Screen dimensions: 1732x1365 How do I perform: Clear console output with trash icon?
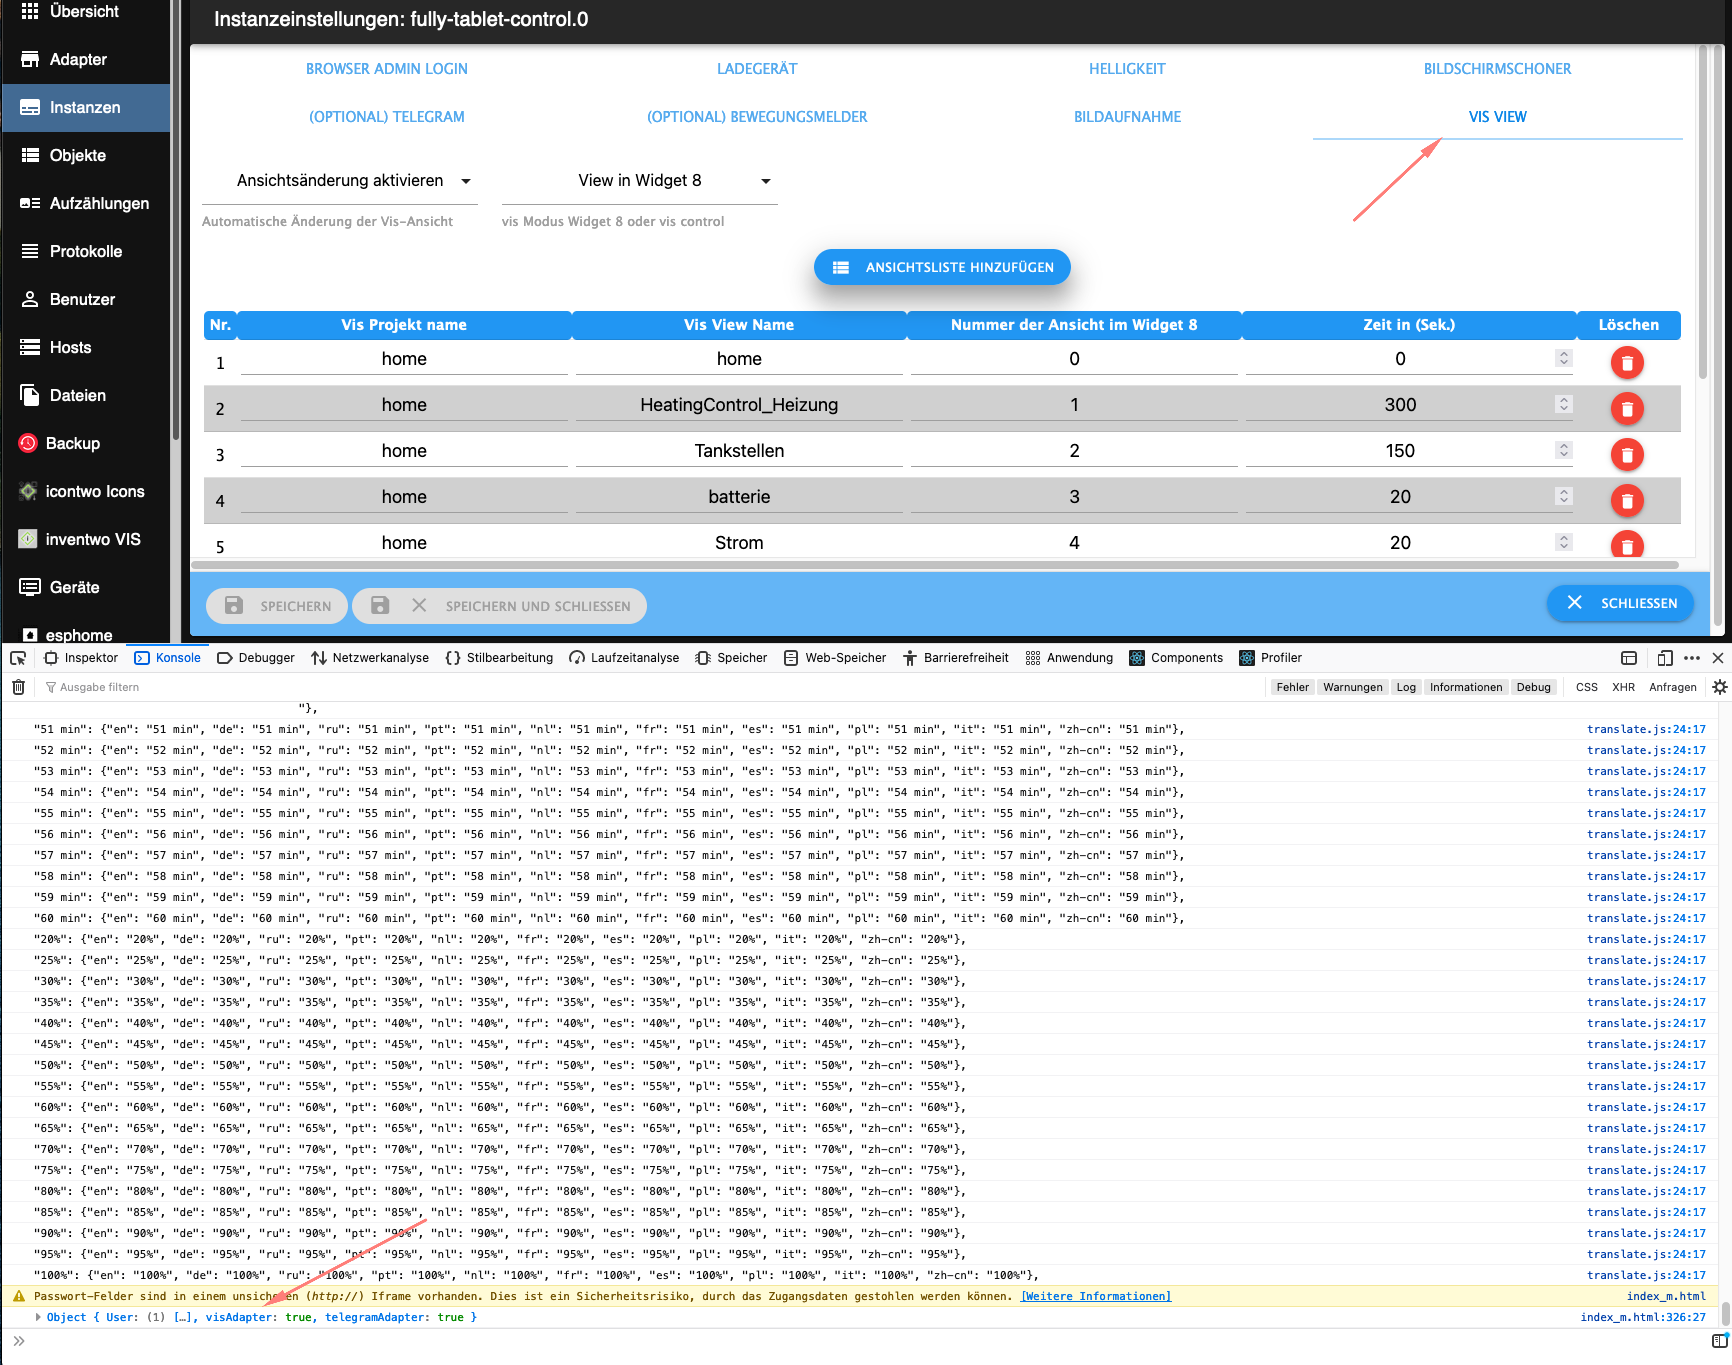coord(18,687)
